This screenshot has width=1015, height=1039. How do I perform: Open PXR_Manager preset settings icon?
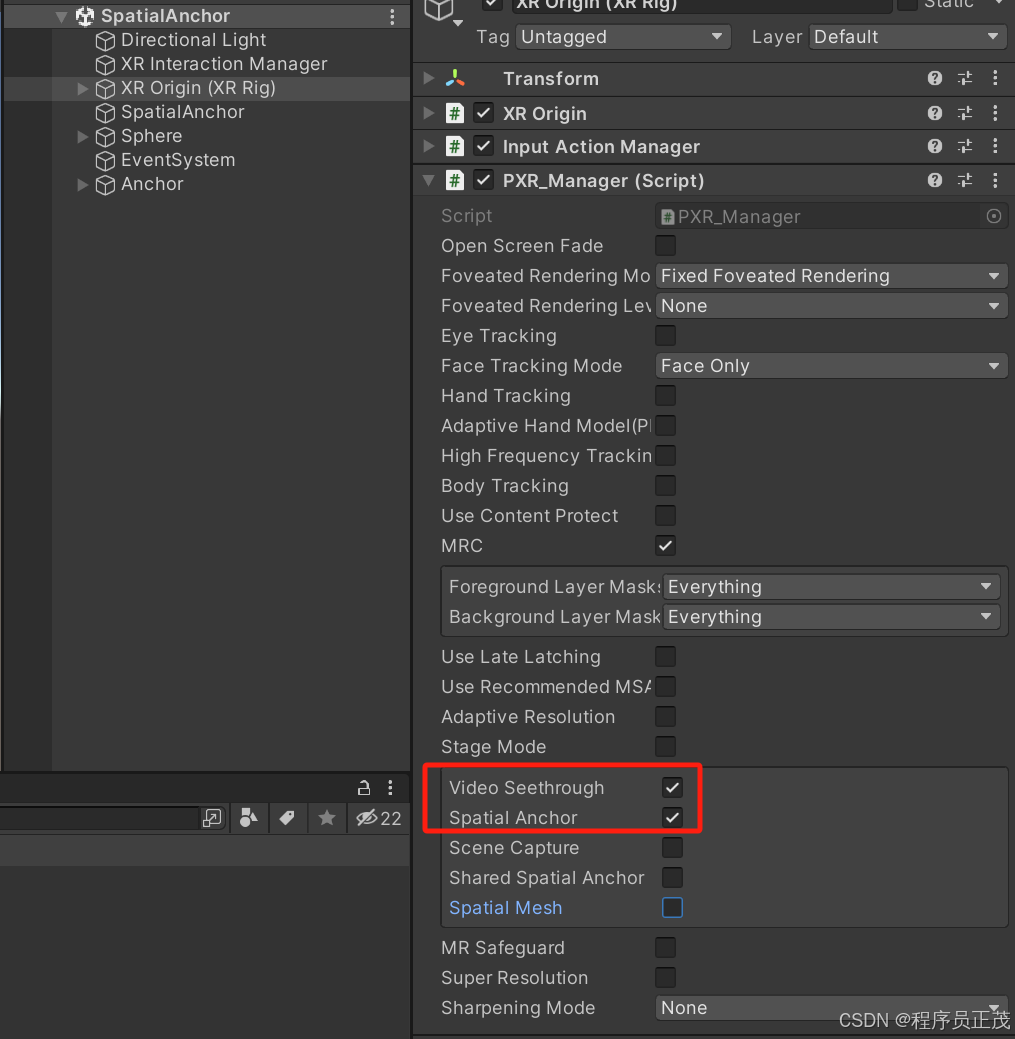point(965,180)
